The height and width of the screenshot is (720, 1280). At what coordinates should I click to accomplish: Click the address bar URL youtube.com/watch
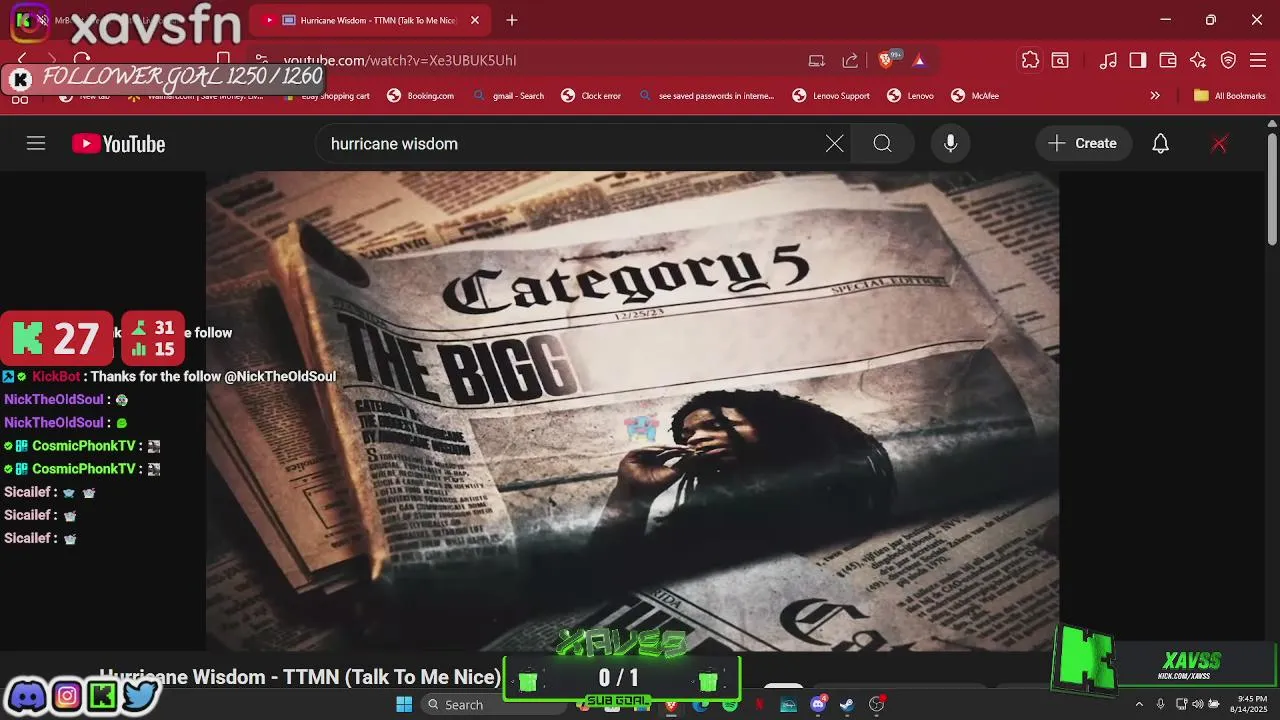click(400, 60)
